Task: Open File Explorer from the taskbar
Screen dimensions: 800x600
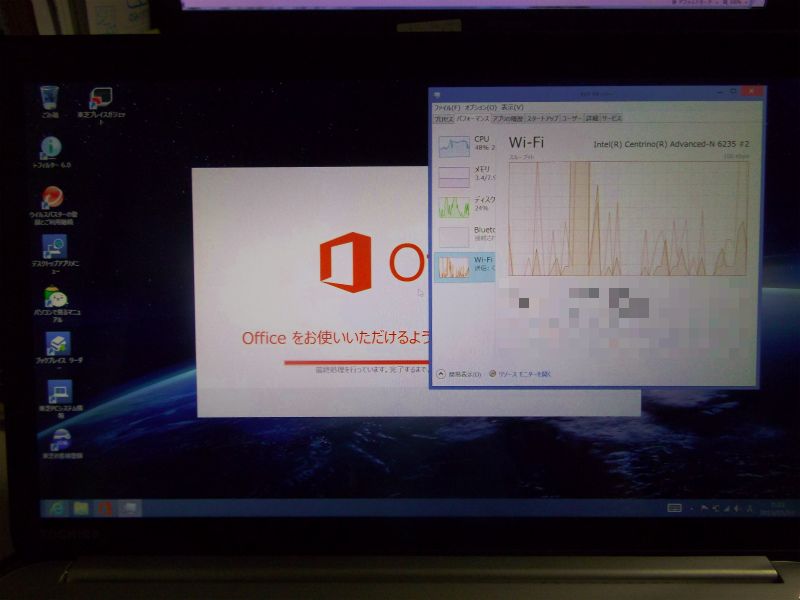Action: pyautogui.click(x=81, y=508)
